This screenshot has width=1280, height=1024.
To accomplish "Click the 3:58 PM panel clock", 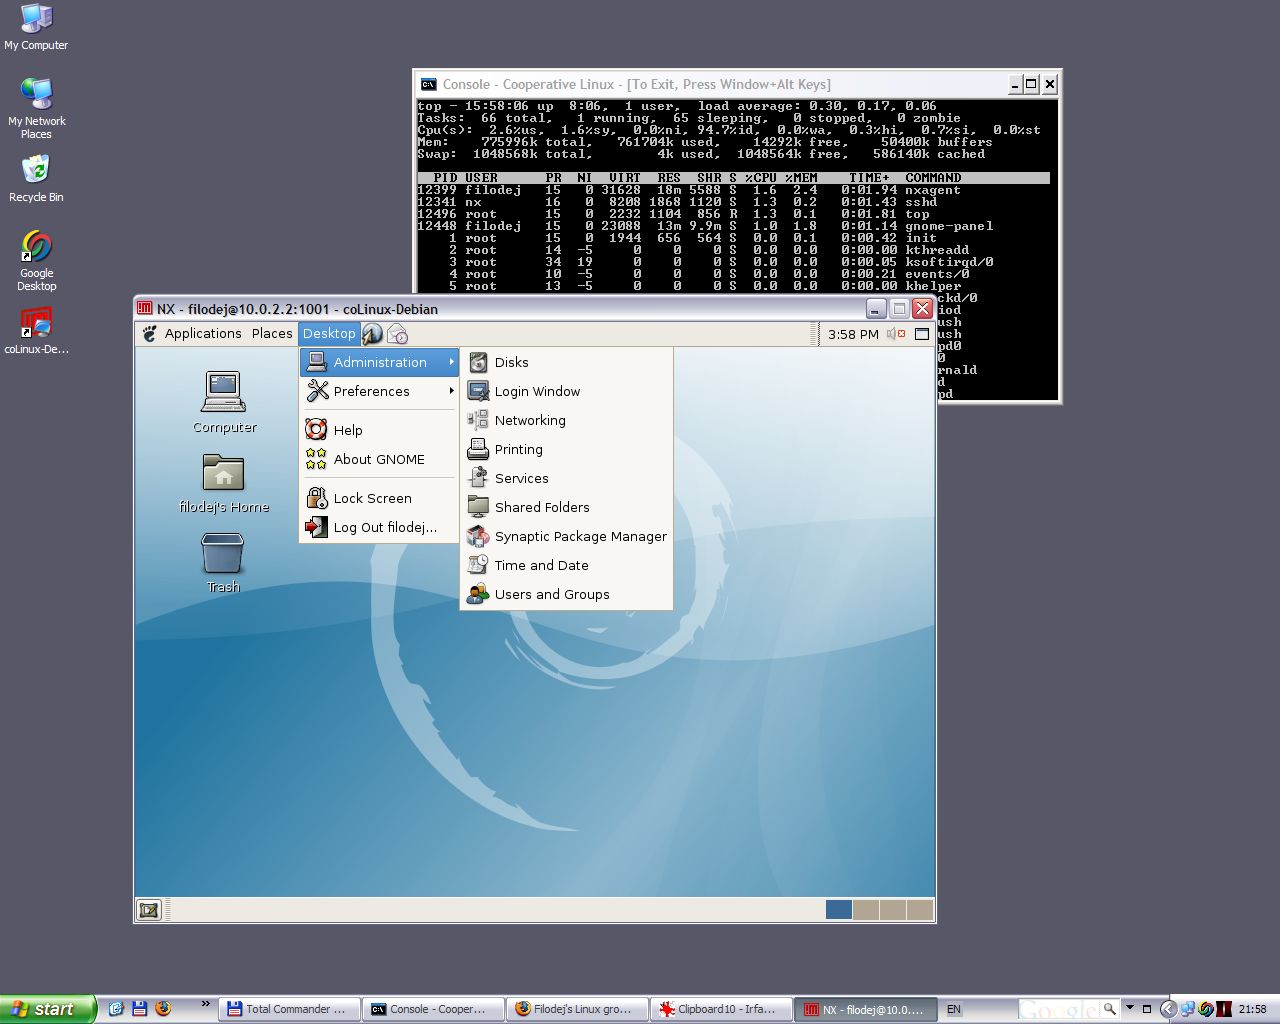I will 853,334.
